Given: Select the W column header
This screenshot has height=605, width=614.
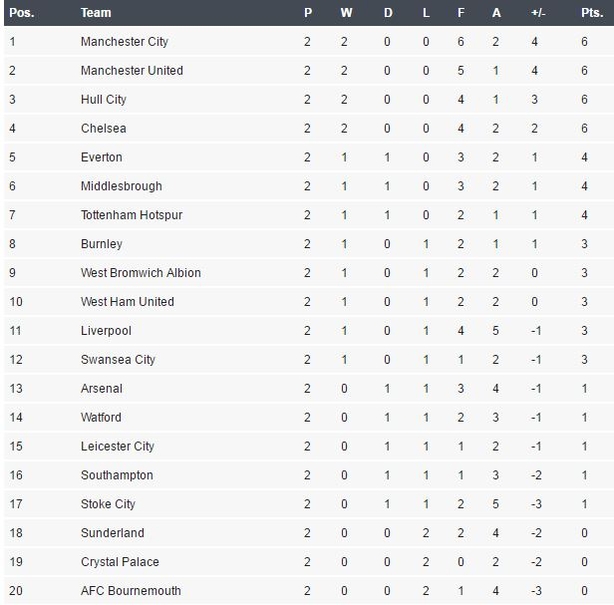Looking at the screenshot, I should 346,13.
